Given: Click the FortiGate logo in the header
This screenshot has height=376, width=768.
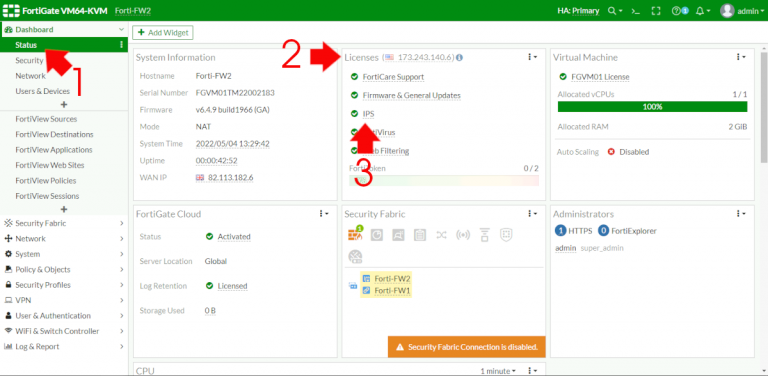Looking at the screenshot, I should point(11,10).
